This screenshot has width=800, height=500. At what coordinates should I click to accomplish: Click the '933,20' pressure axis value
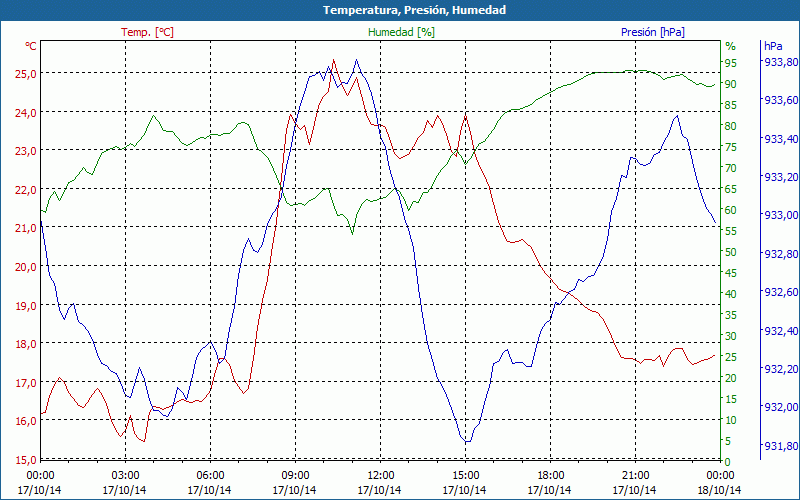click(780, 177)
